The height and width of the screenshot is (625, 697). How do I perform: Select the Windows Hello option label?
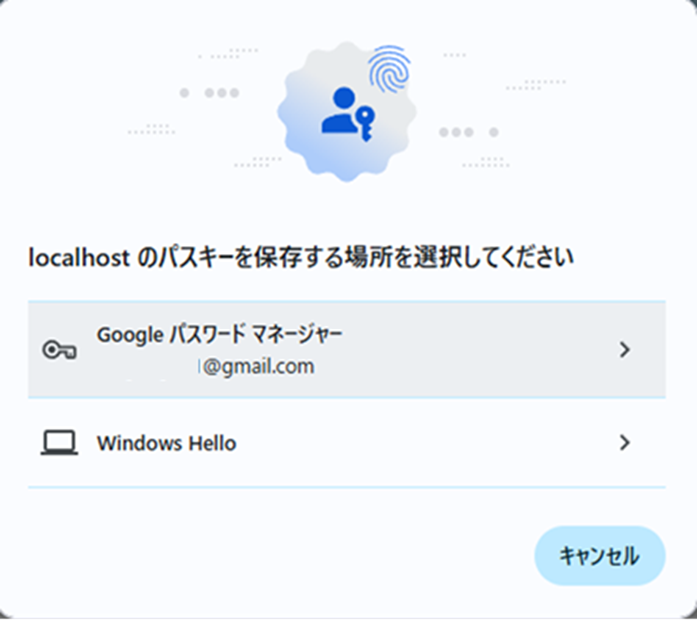167,443
